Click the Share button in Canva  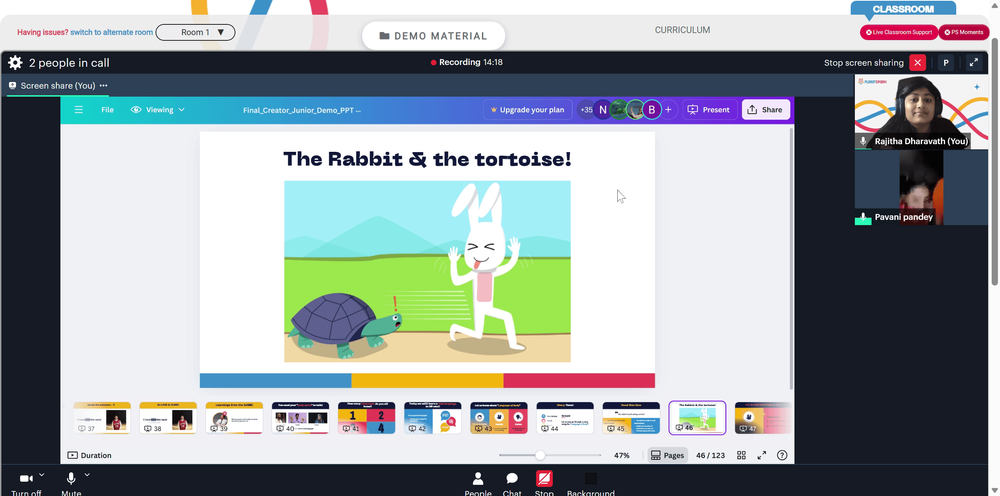(765, 110)
